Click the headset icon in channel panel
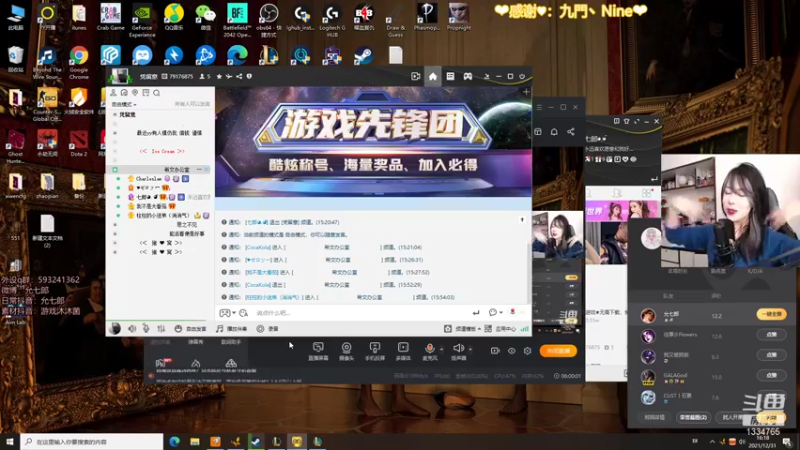 tap(124, 93)
